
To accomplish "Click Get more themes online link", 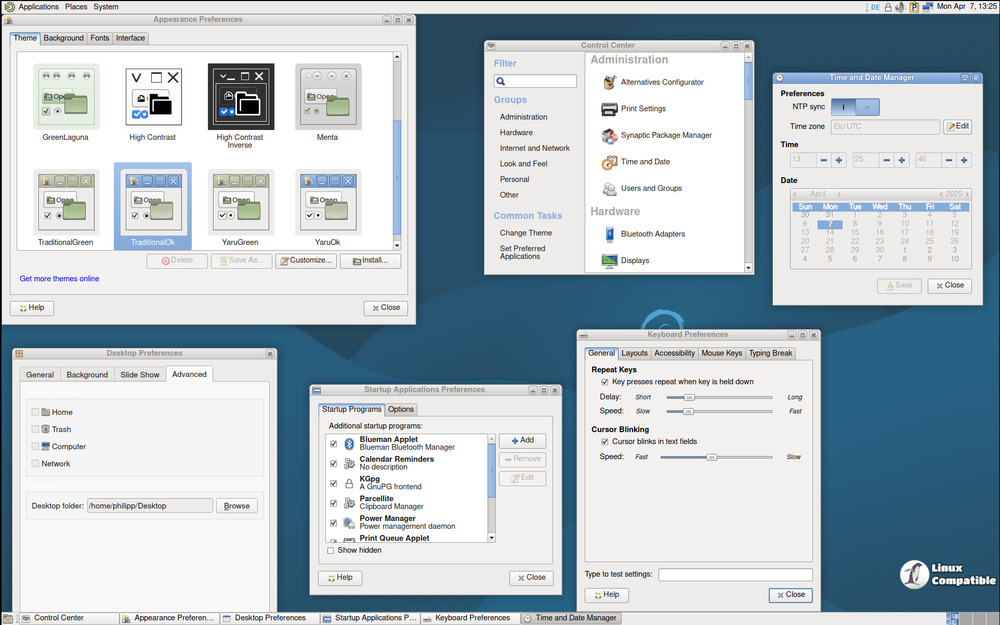I will coord(59,279).
